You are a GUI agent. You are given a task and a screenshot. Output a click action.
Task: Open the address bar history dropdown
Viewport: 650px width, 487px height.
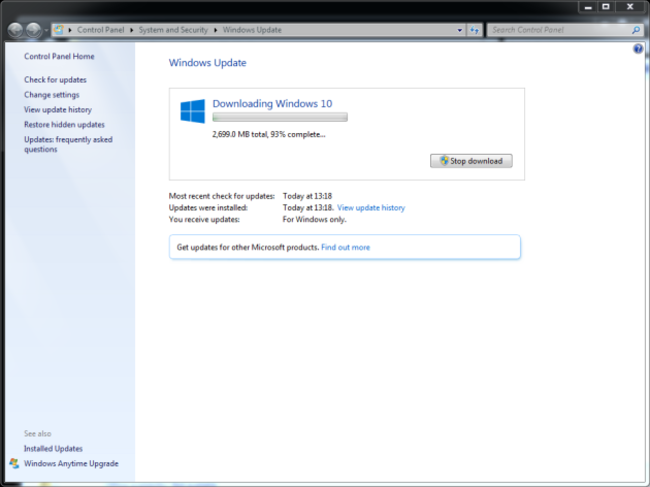pyautogui.click(x=459, y=30)
